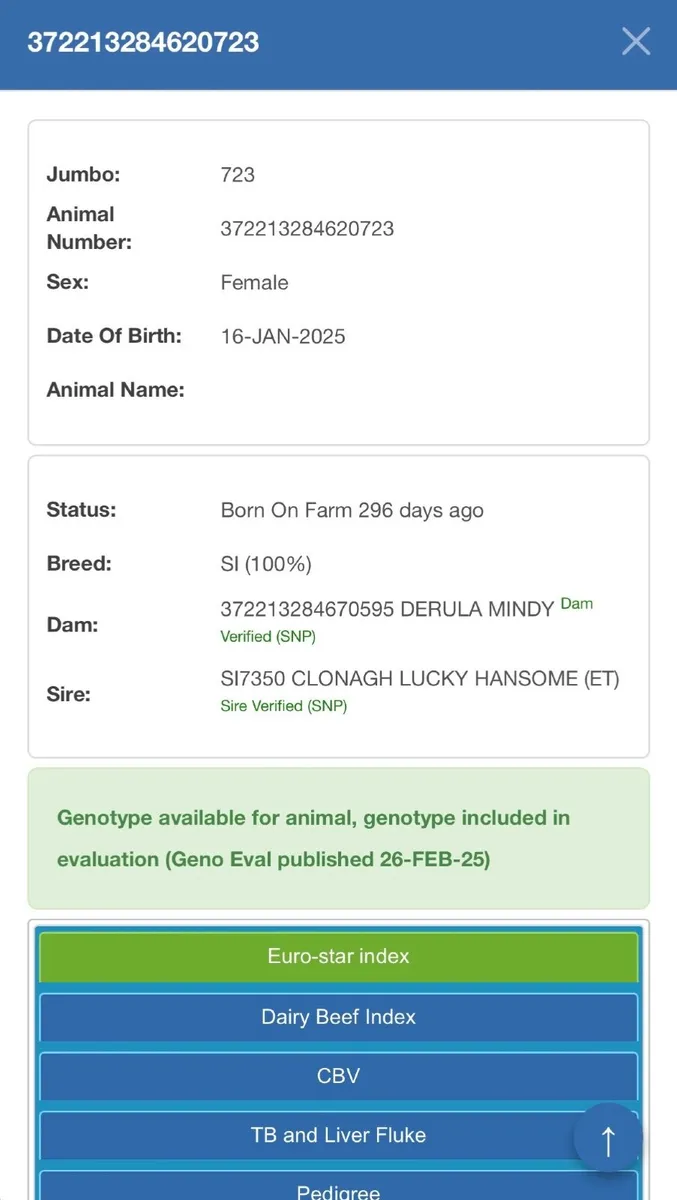Click the Dam Verified (SNP) label
The image size is (677, 1200).
(x=268, y=636)
